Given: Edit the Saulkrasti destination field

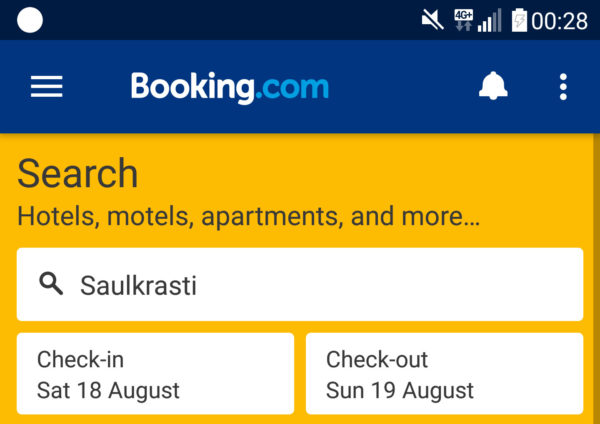Looking at the screenshot, I should click(x=300, y=284).
